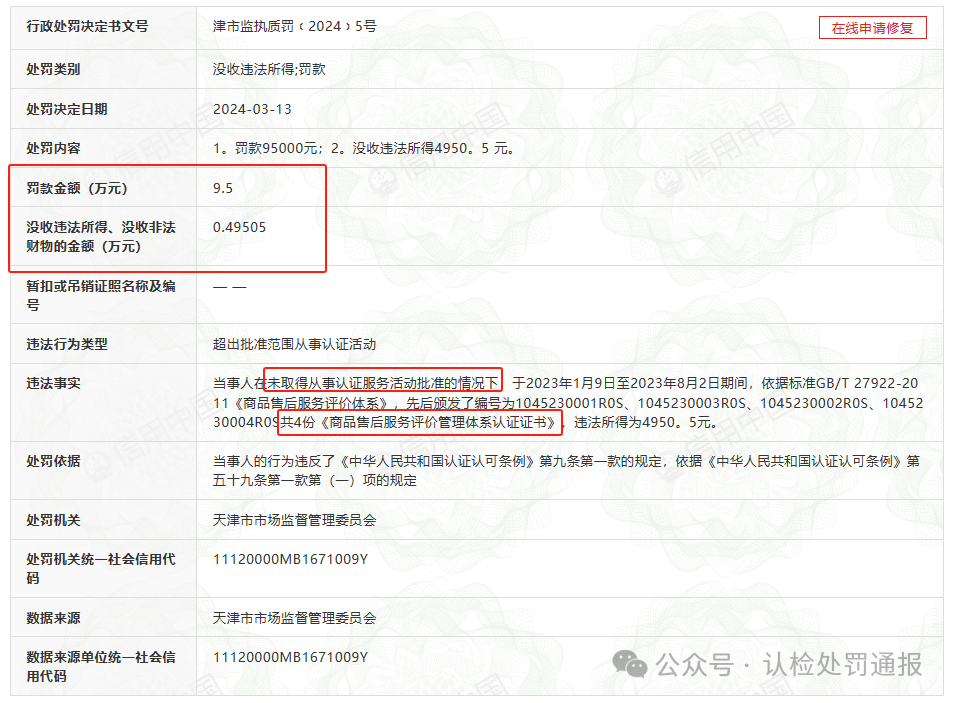Click the 暂扣或吊销证照名称及编号 label
Viewport: 953px width, 703px height.
point(101,295)
